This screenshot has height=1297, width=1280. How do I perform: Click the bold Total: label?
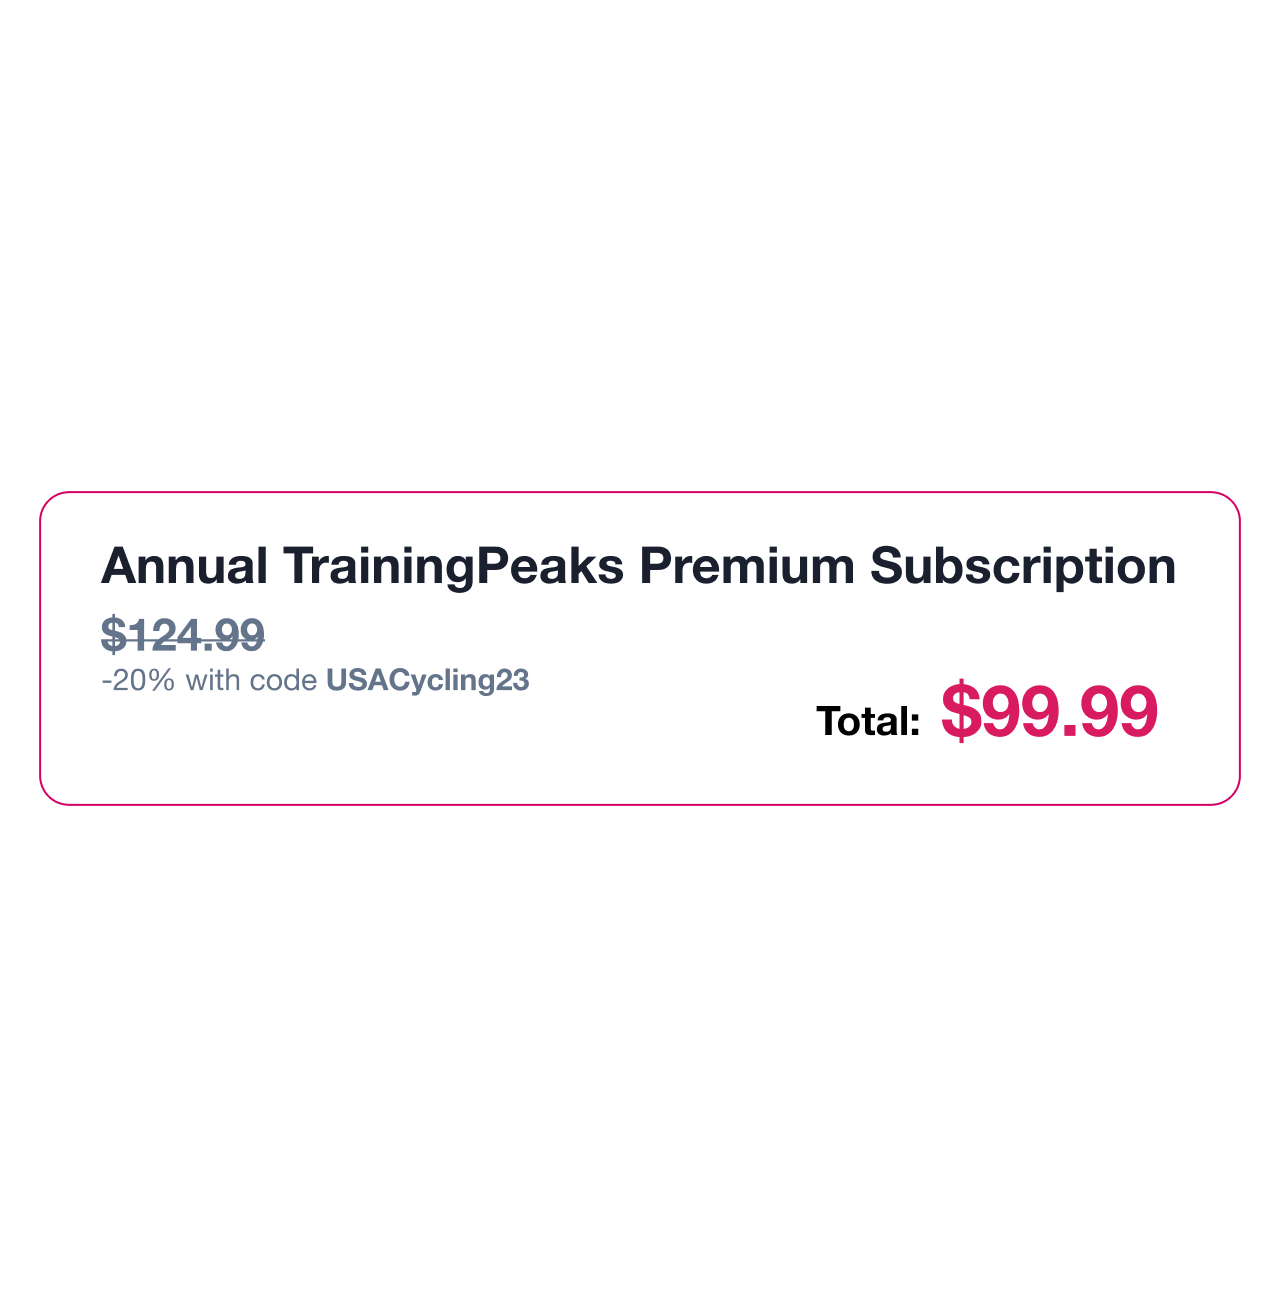(868, 721)
